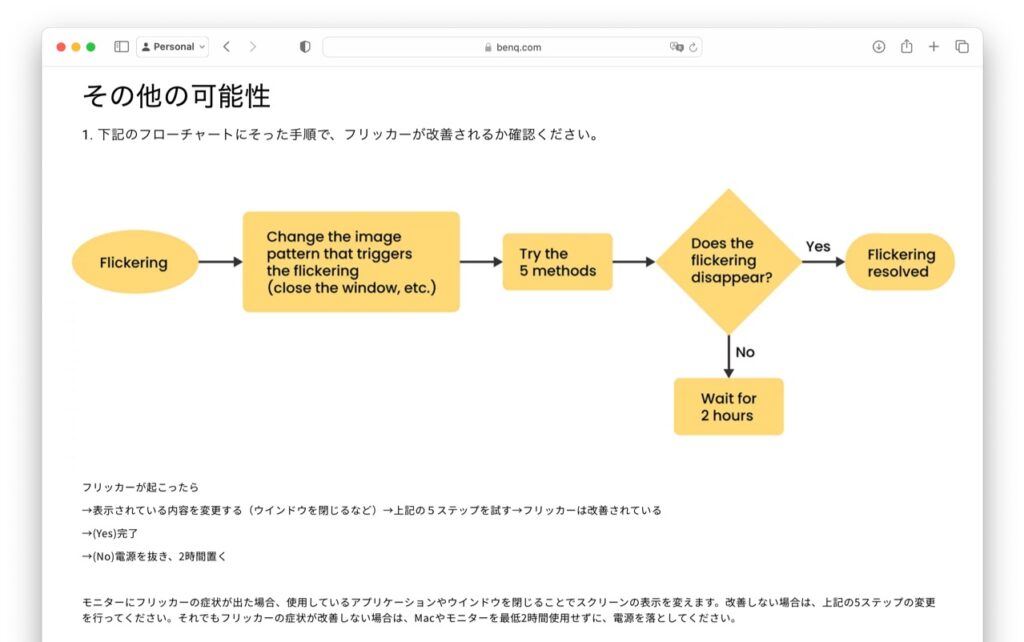
Task: Click the 'Yes' label on the arrow
Action: click(x=819, y=246)
